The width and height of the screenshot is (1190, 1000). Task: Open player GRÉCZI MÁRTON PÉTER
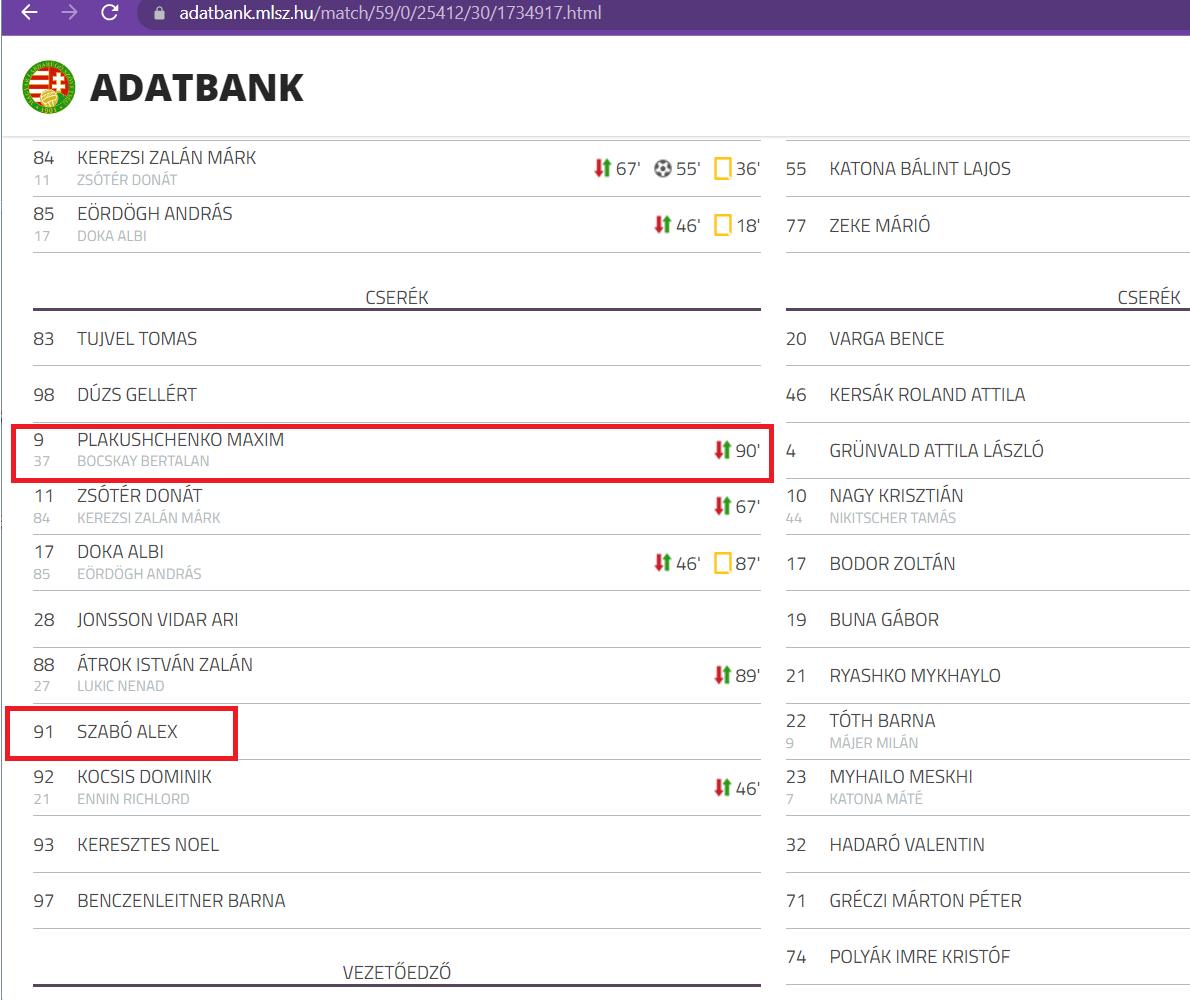925,901
